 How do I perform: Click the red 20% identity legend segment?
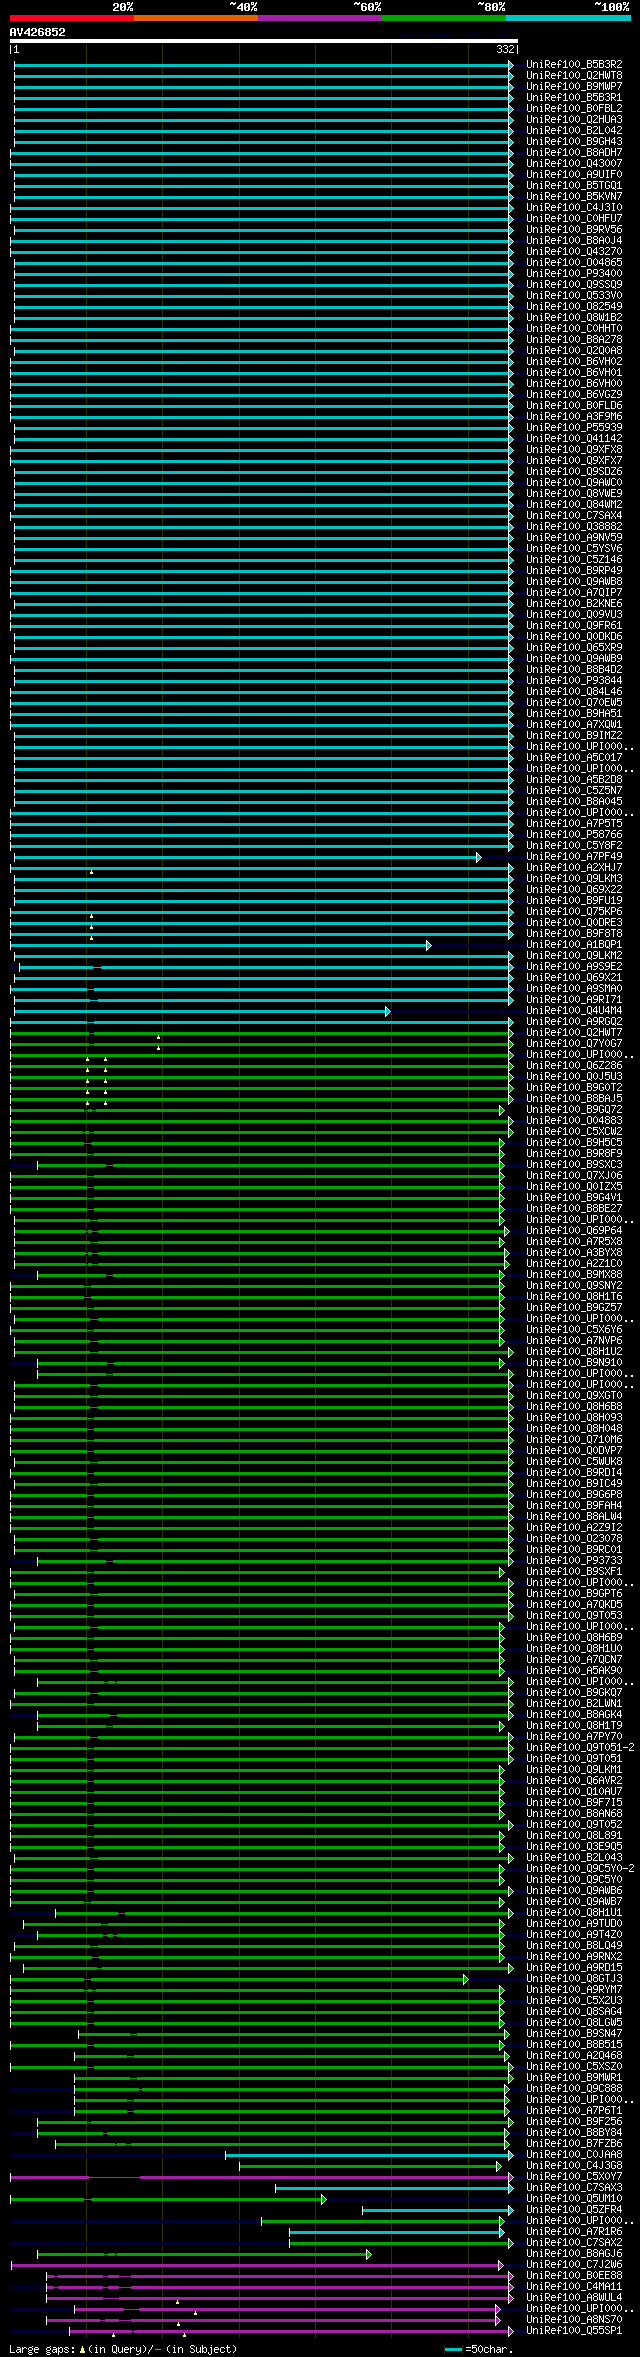pyautogui.click(x=71, y=18)
